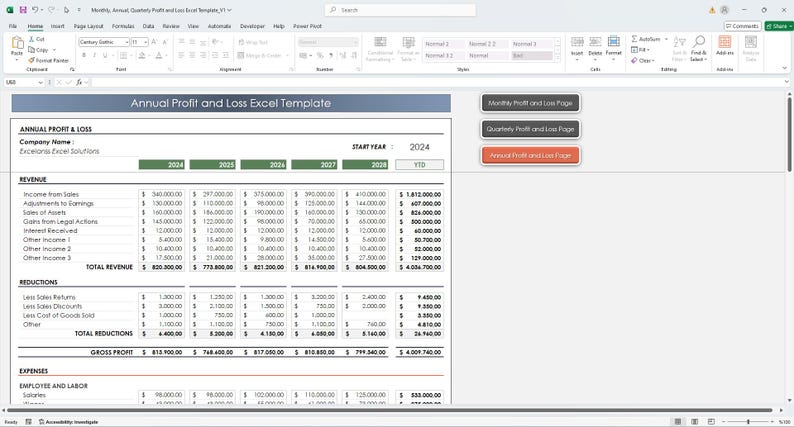
Task: Open the Font size dropdown
Action: pyautogui.click(x=146, y=42)
